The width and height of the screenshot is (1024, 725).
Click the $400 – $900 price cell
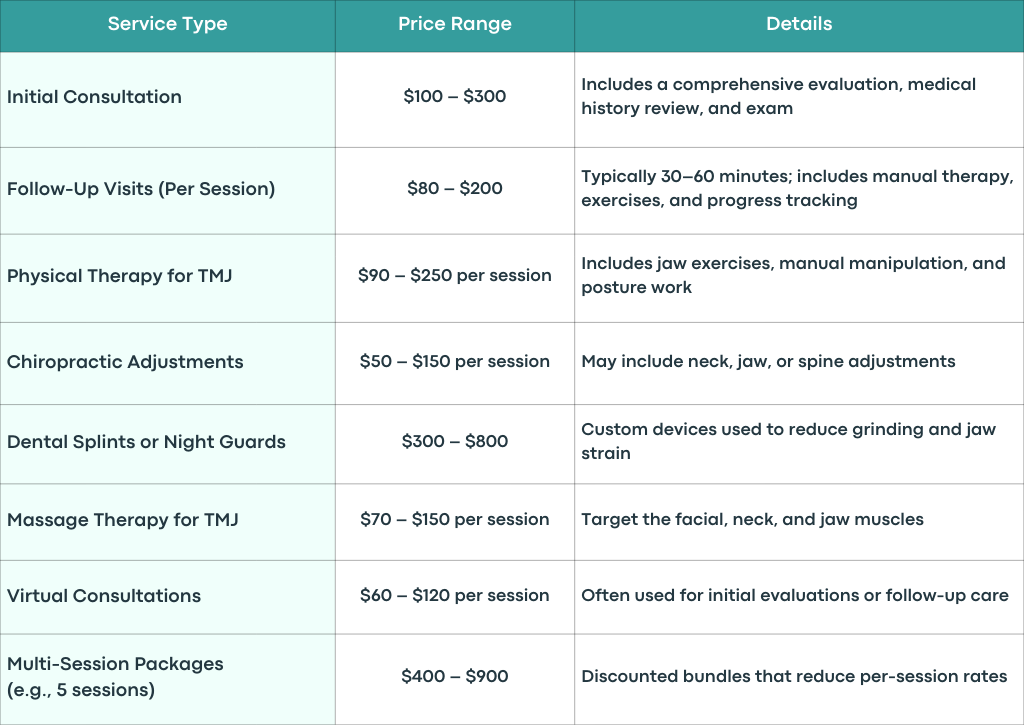[x=455, y=679]
